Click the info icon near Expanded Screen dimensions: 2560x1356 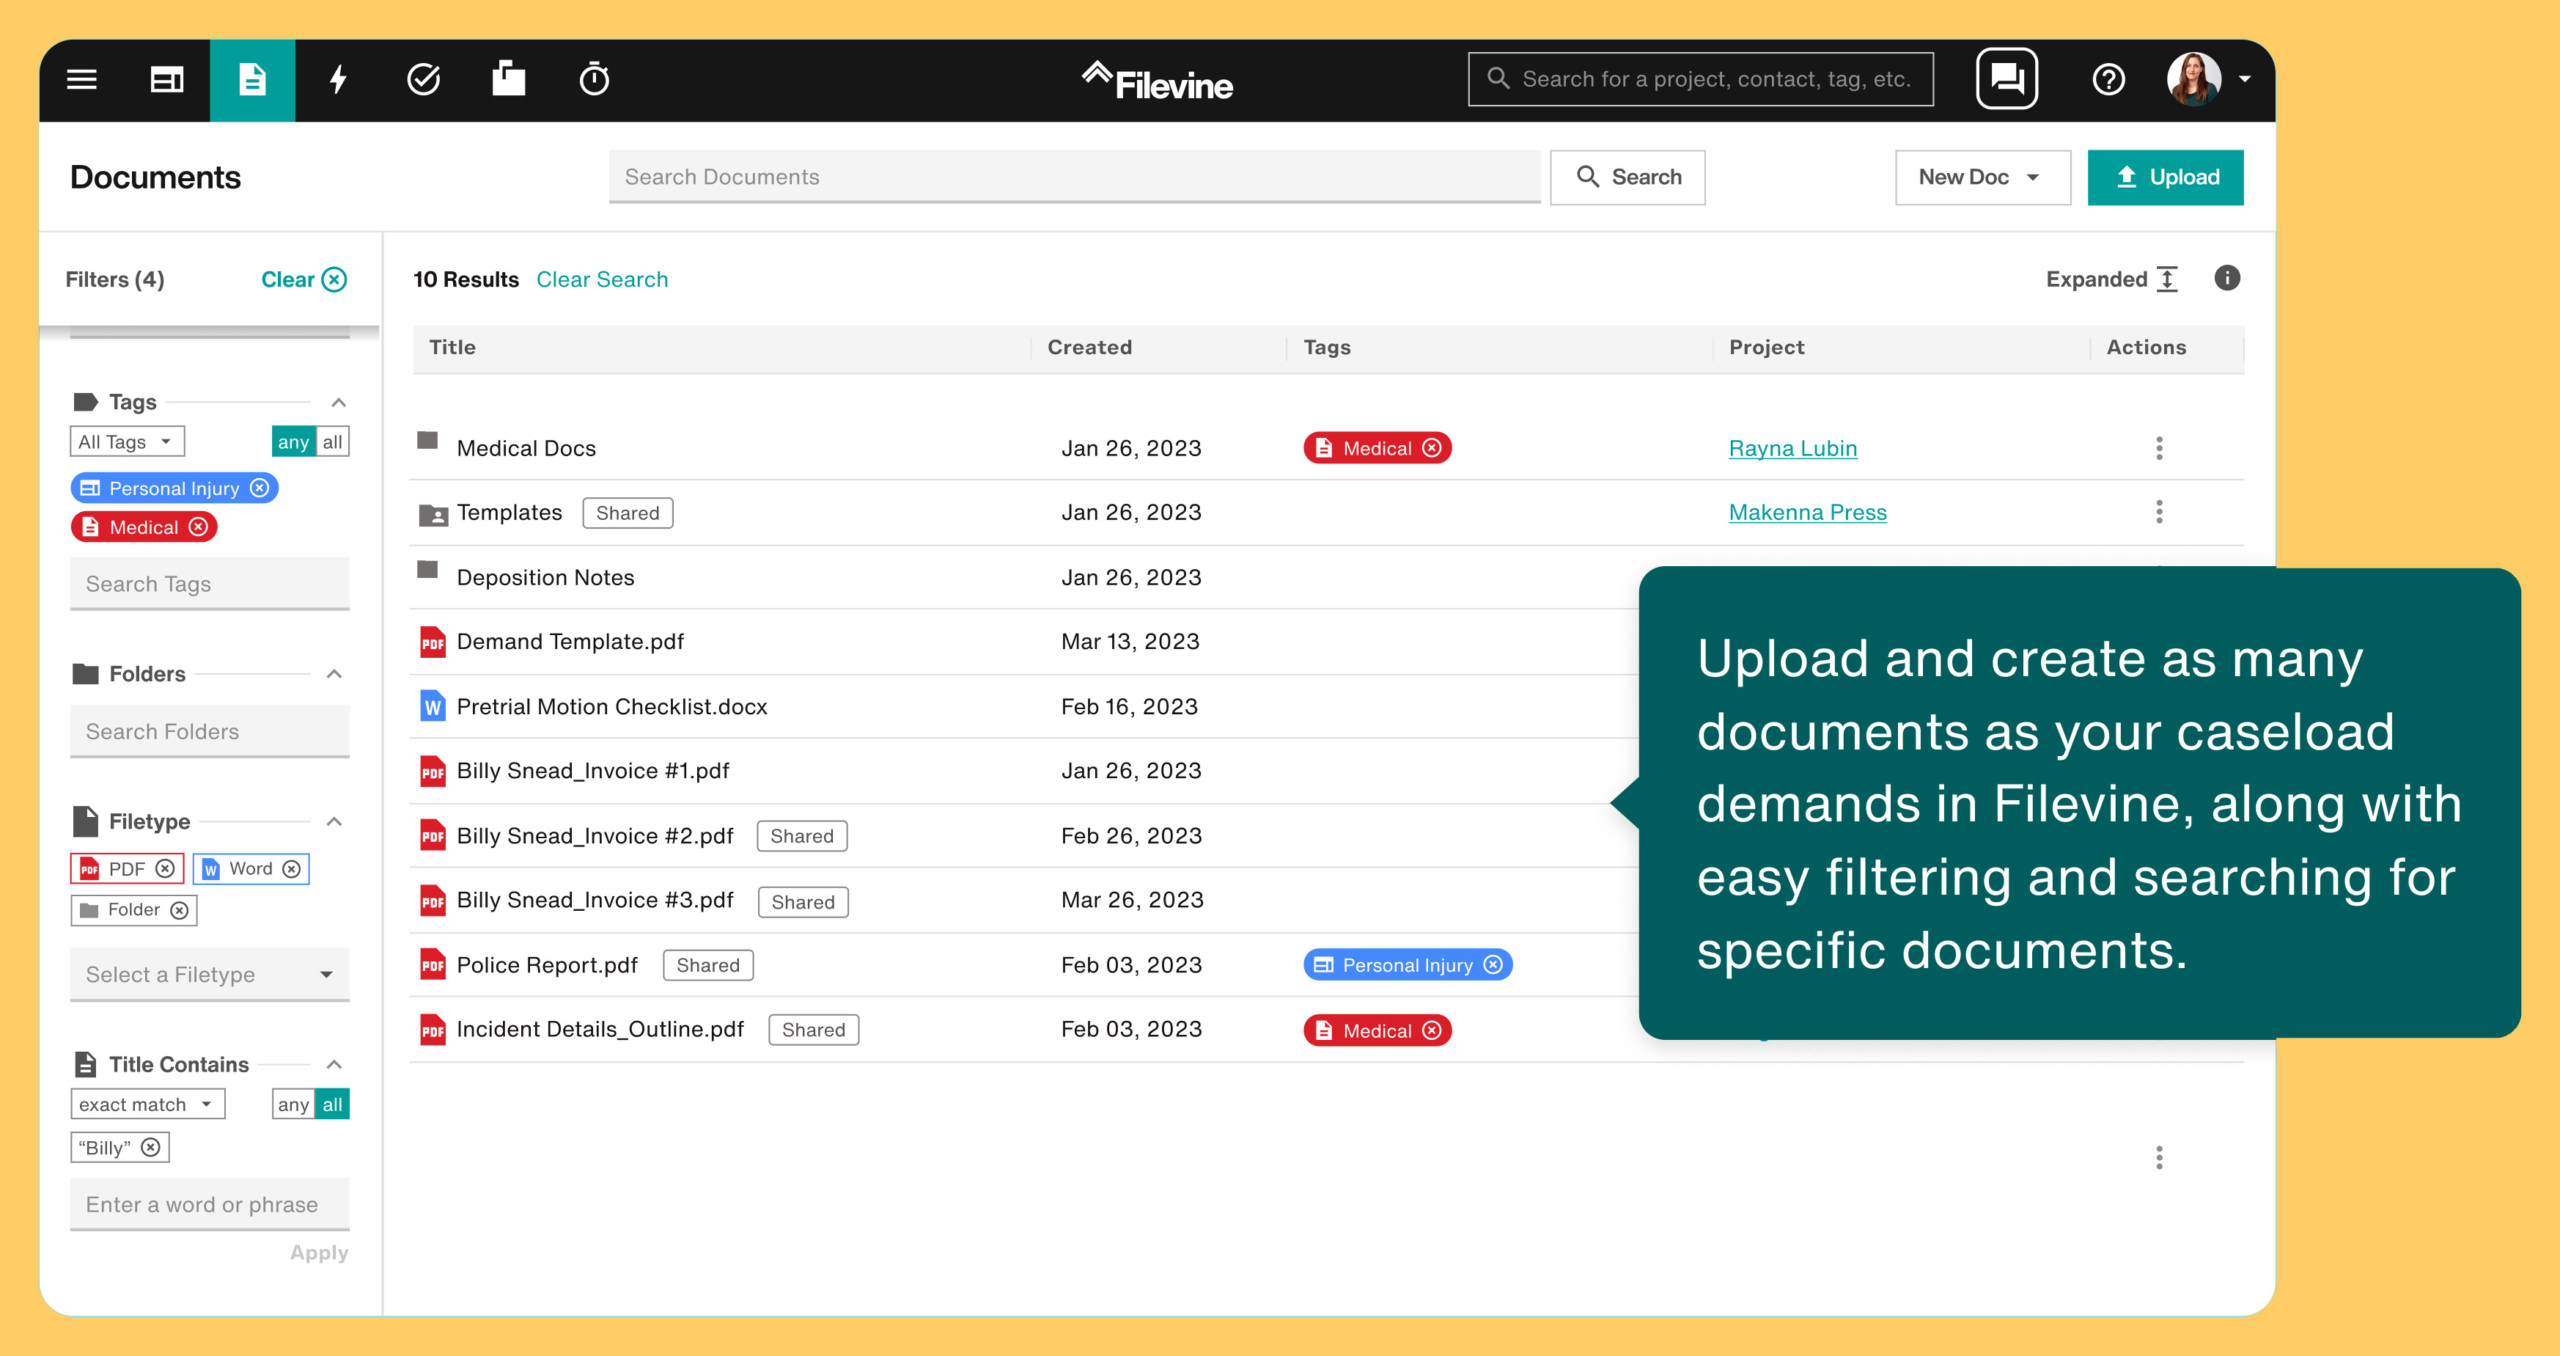(x=2226, y=278)
